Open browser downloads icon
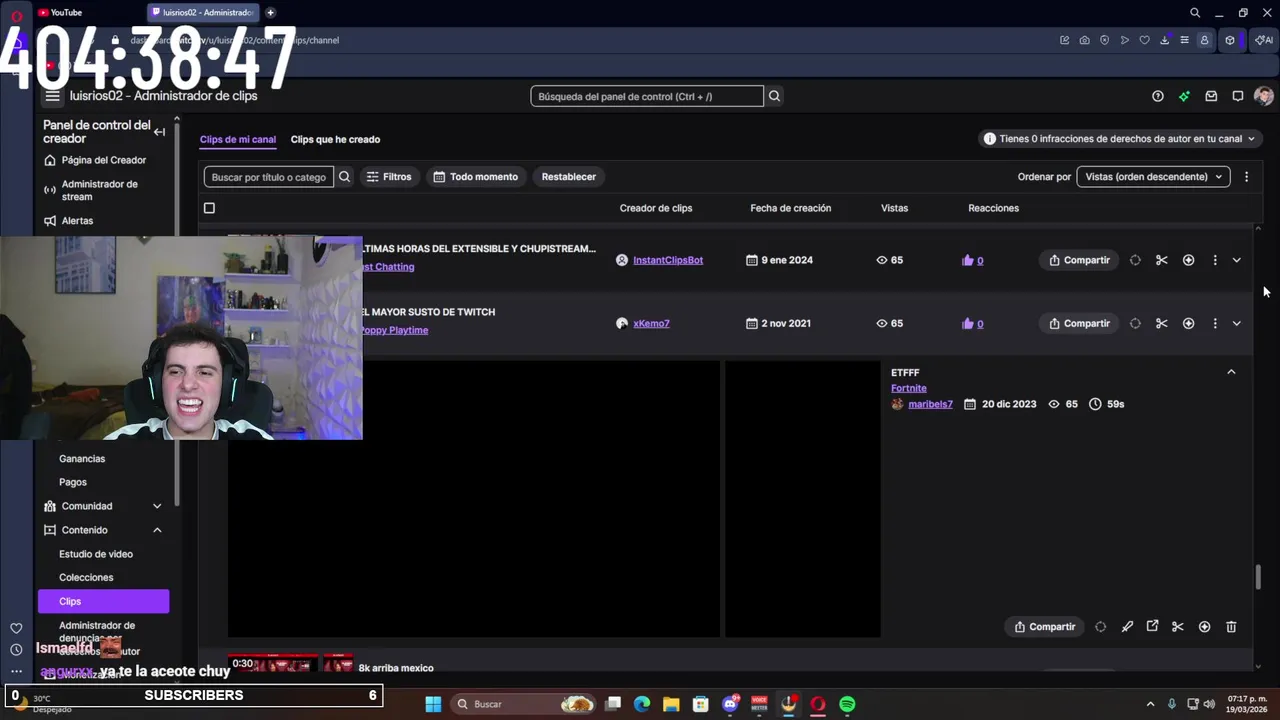 click(x=1165, y=40)
